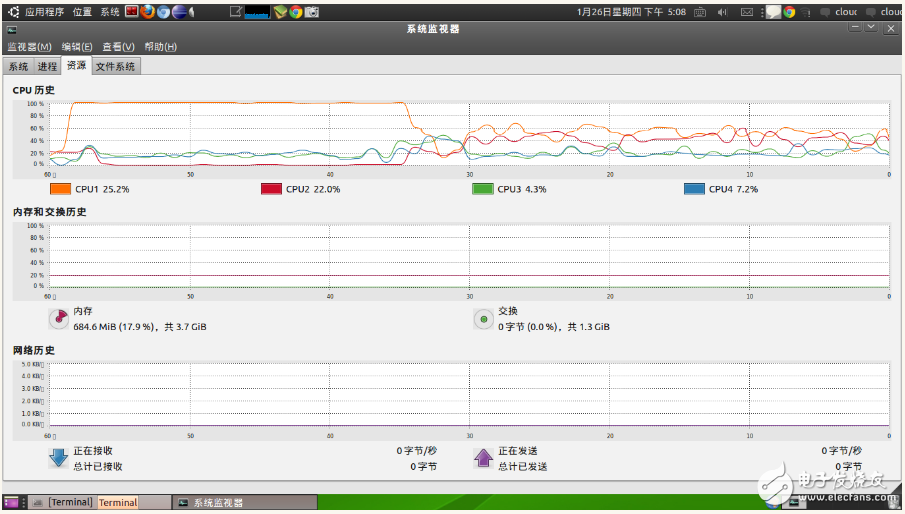Switch to the 进程 tab

[x=47, y=67]
